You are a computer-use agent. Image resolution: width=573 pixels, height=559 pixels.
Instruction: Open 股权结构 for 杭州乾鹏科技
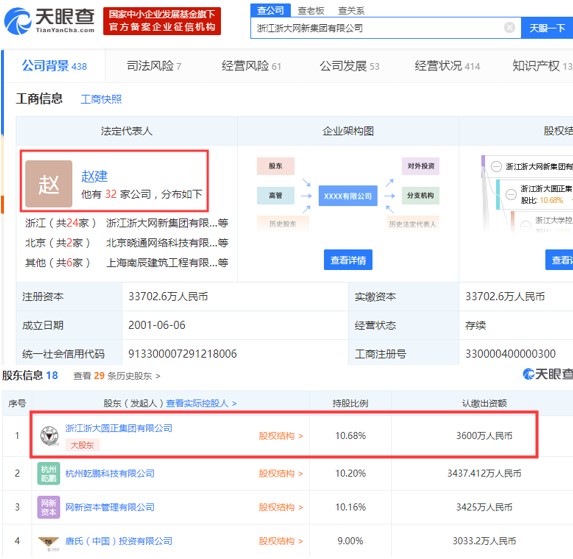coord(281,474)
